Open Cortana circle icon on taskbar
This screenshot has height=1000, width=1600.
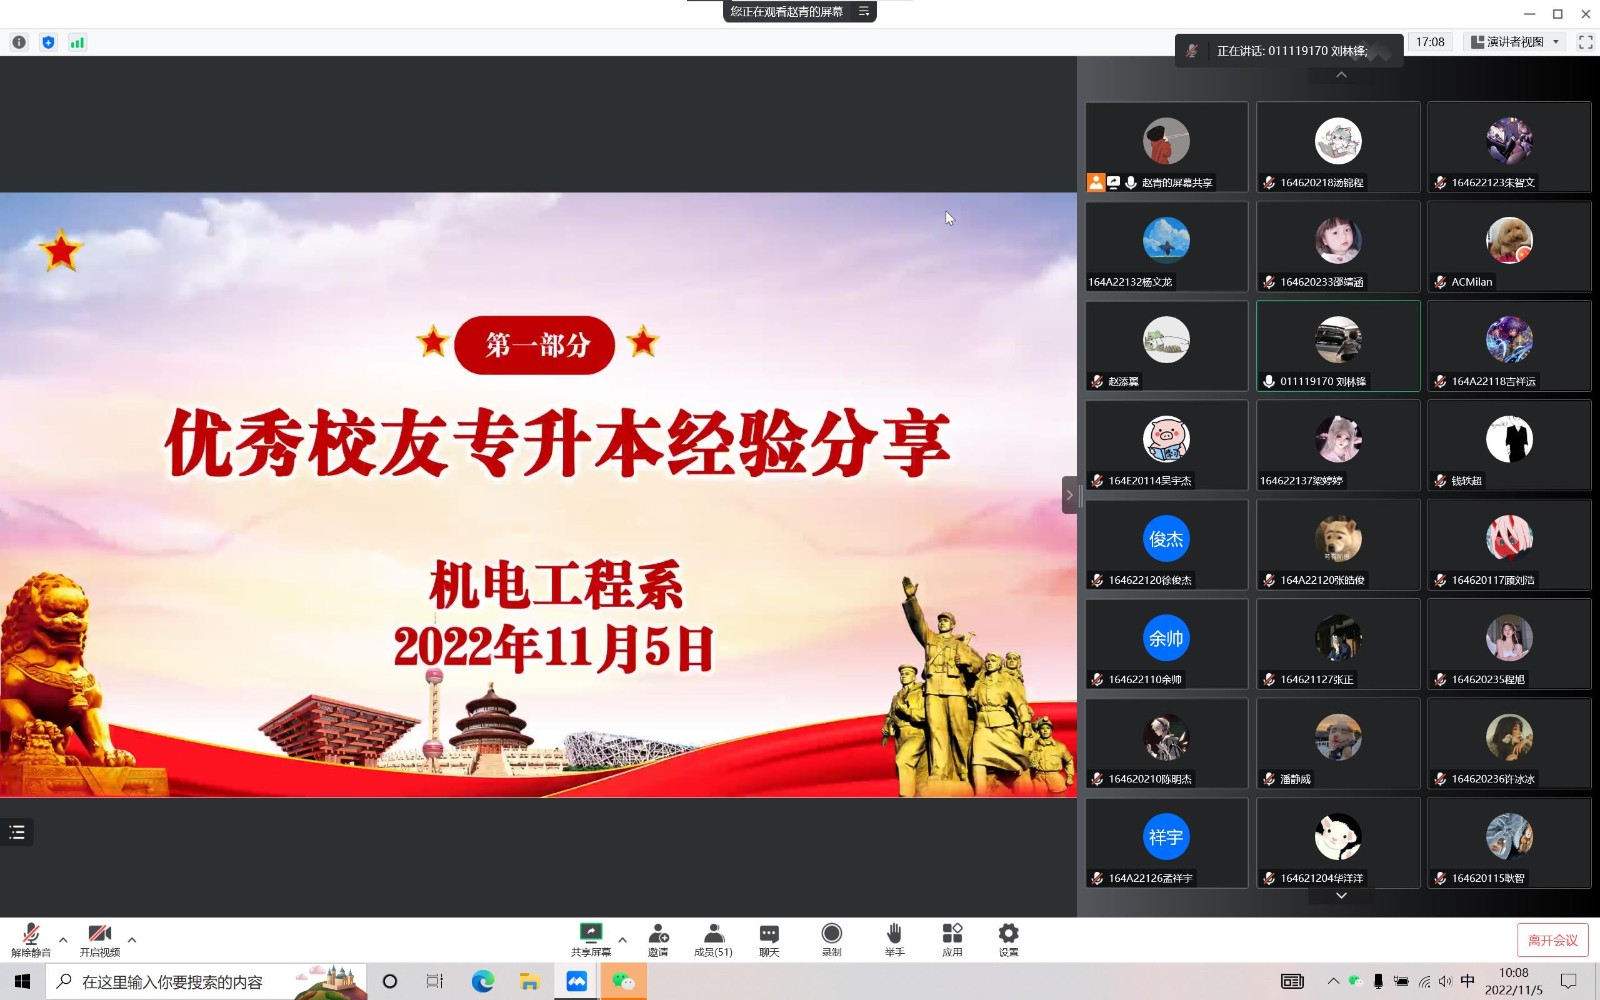390,982
